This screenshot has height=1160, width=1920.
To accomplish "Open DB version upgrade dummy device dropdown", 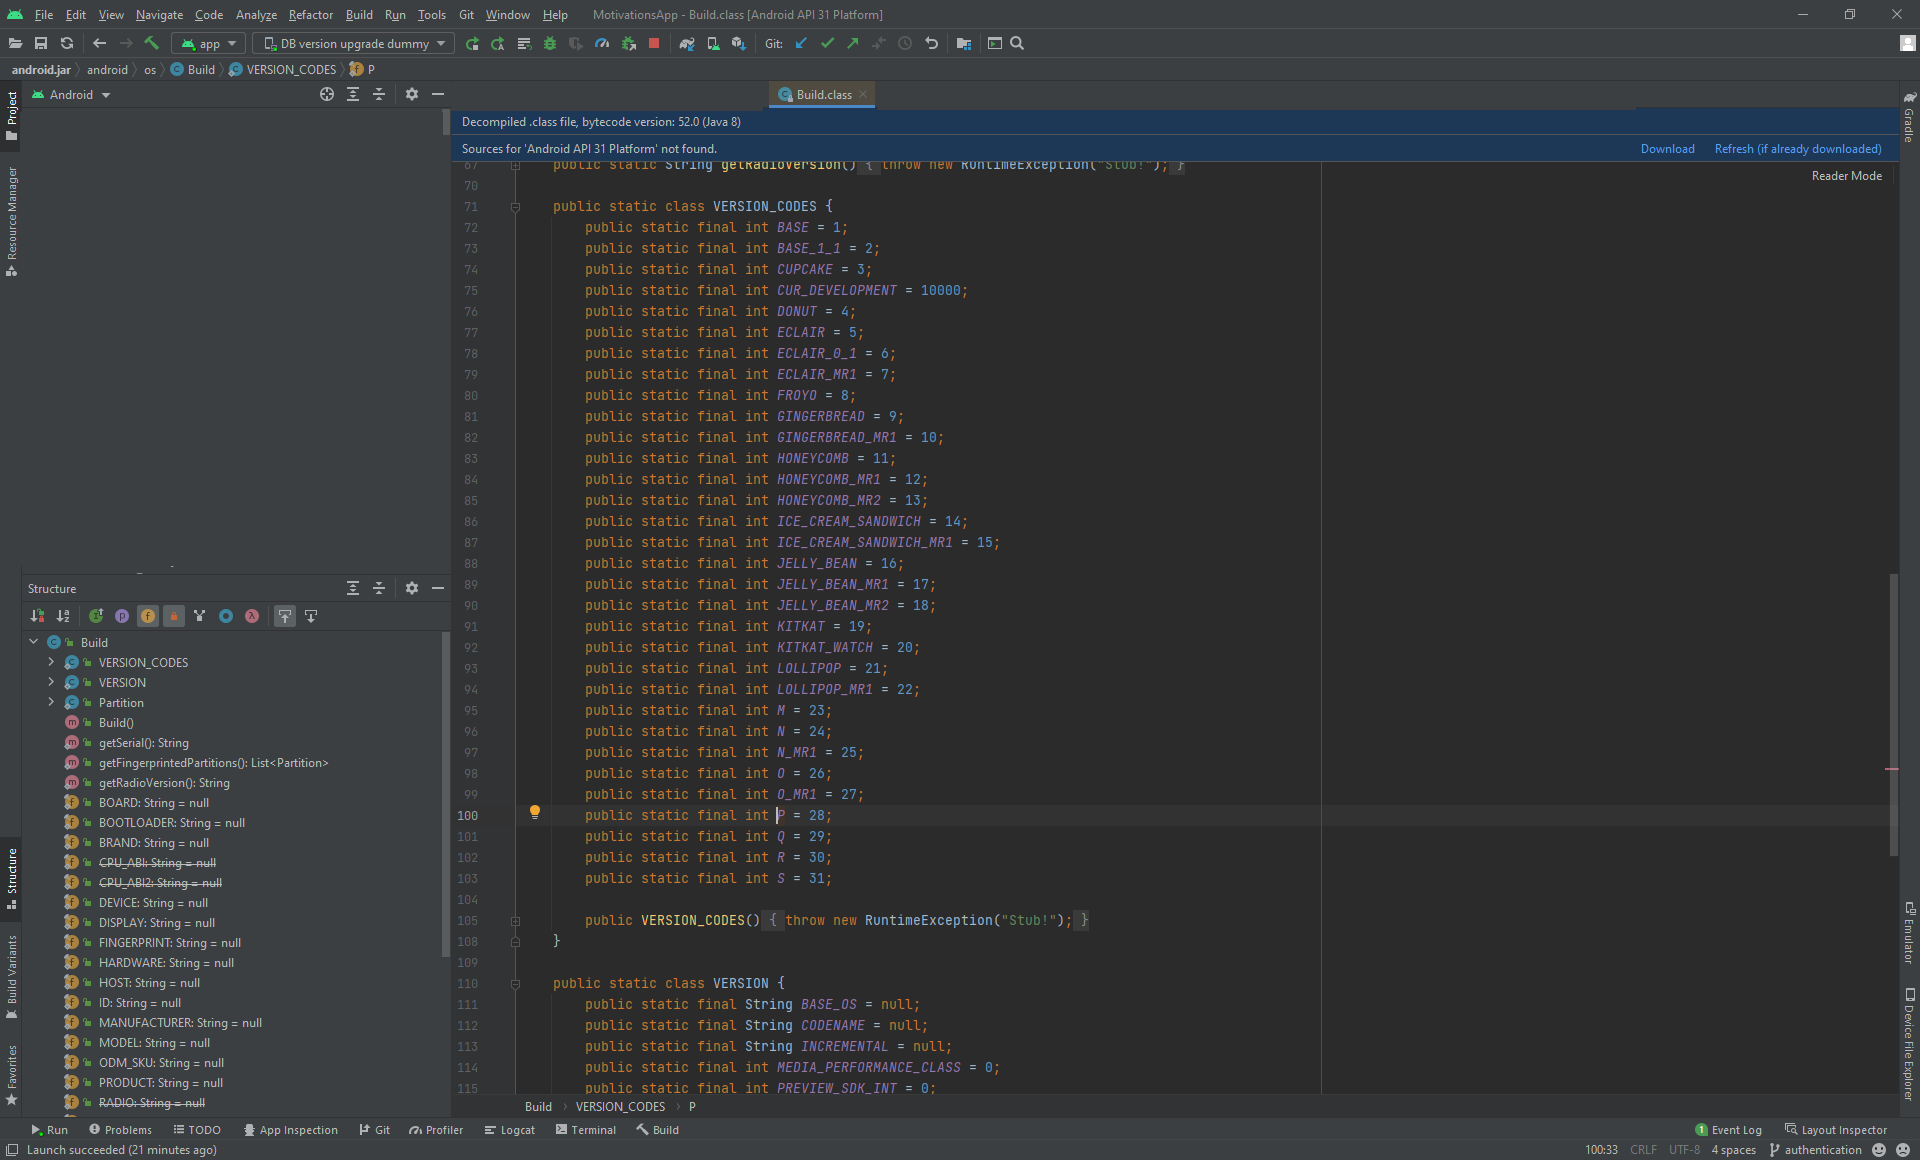I will (x=354, y=43).
